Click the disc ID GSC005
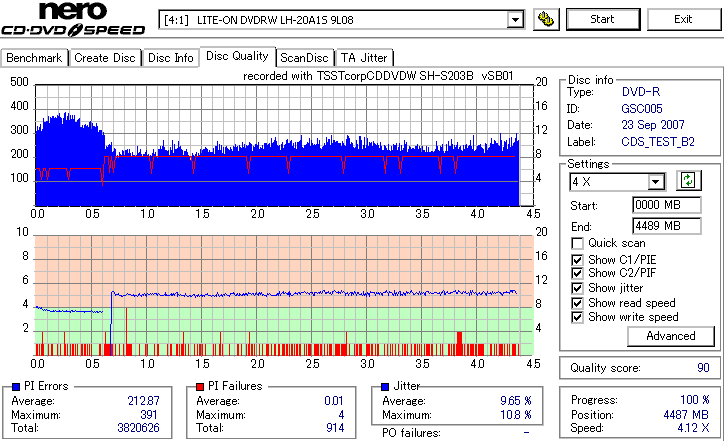 (642, 109)
